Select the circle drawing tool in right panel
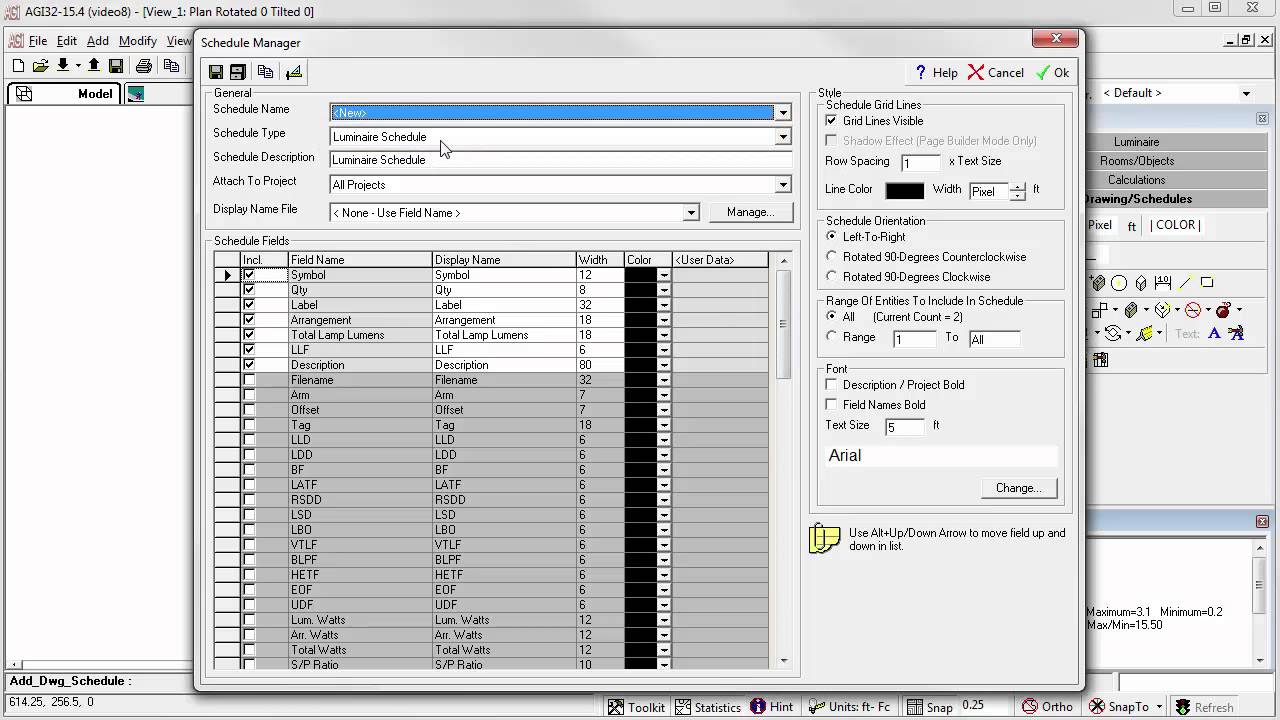This screenshot has width=1280, height=720. [x=1119, y=283]
